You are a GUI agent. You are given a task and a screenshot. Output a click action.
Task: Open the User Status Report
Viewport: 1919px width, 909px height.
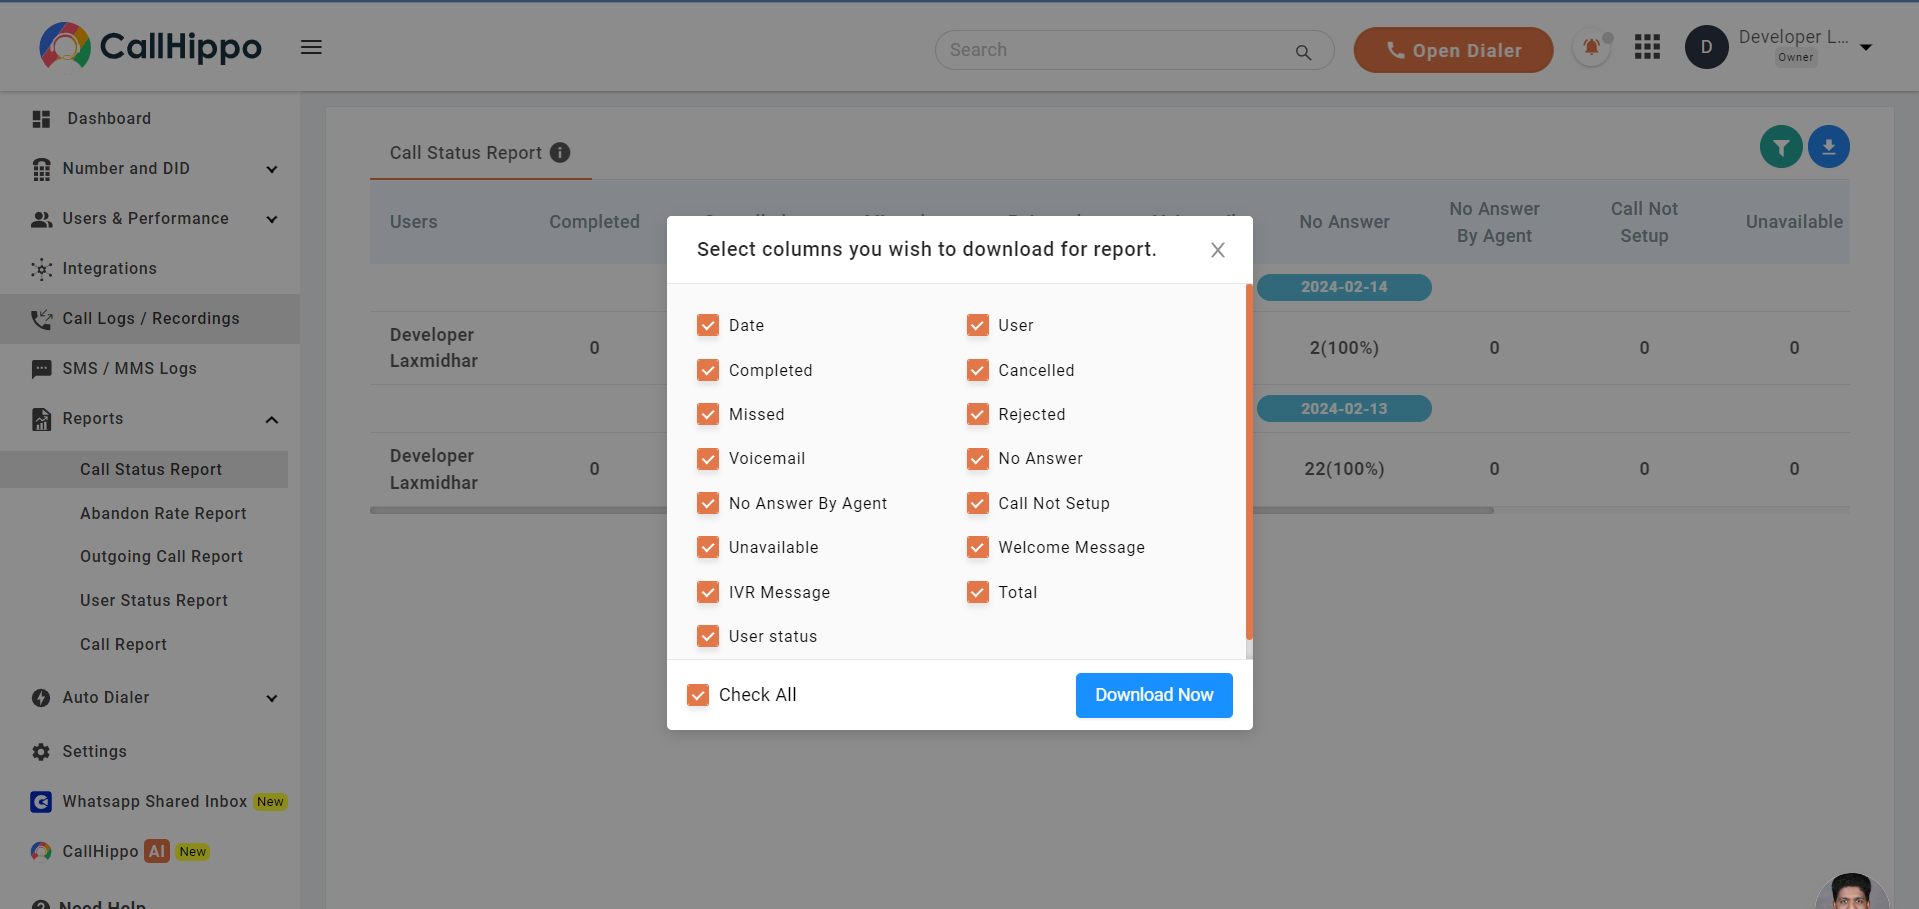pyautogui.click(x=154, y=600)
